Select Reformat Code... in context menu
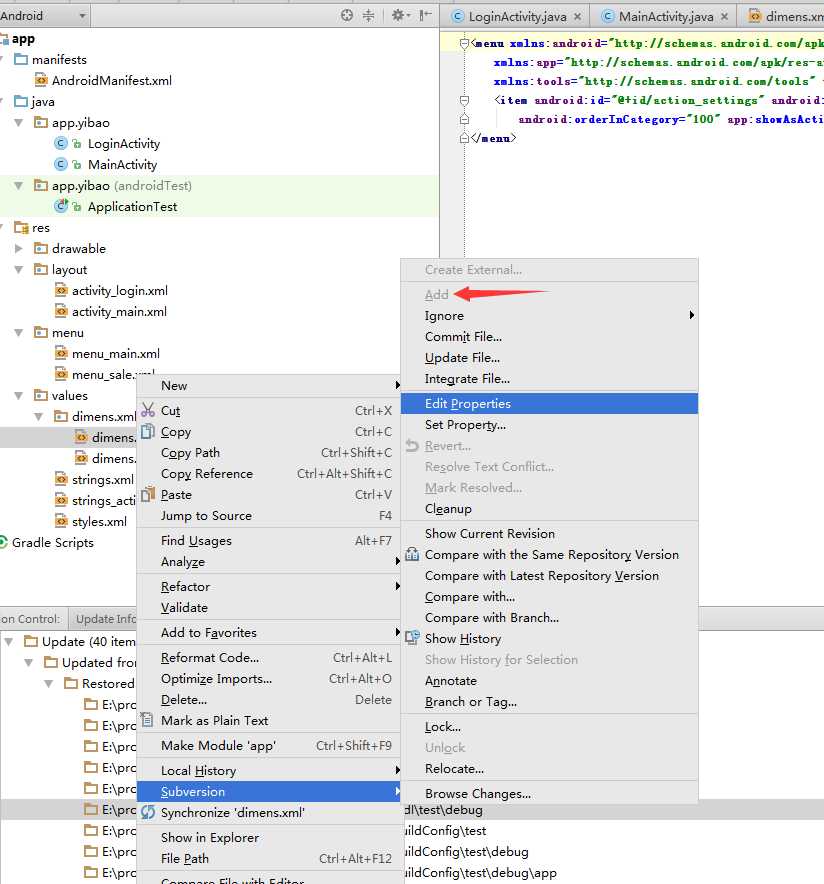This screenshot has height=884, width=824. click(x=209, y=658)
